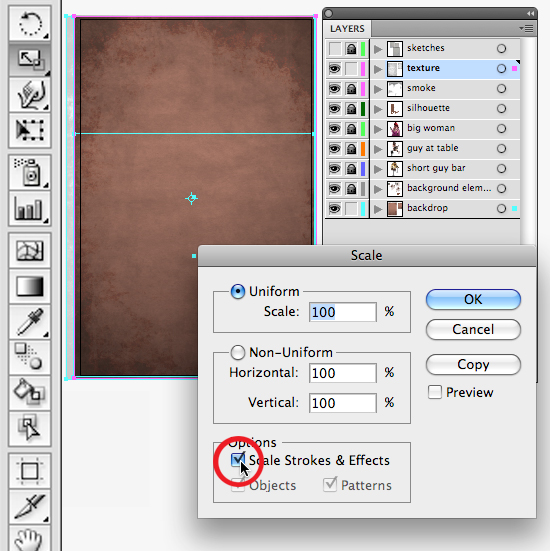Hide the backdrop layer
The width and height of the screenshot is (550, 551).
click(x=335, y=209)
